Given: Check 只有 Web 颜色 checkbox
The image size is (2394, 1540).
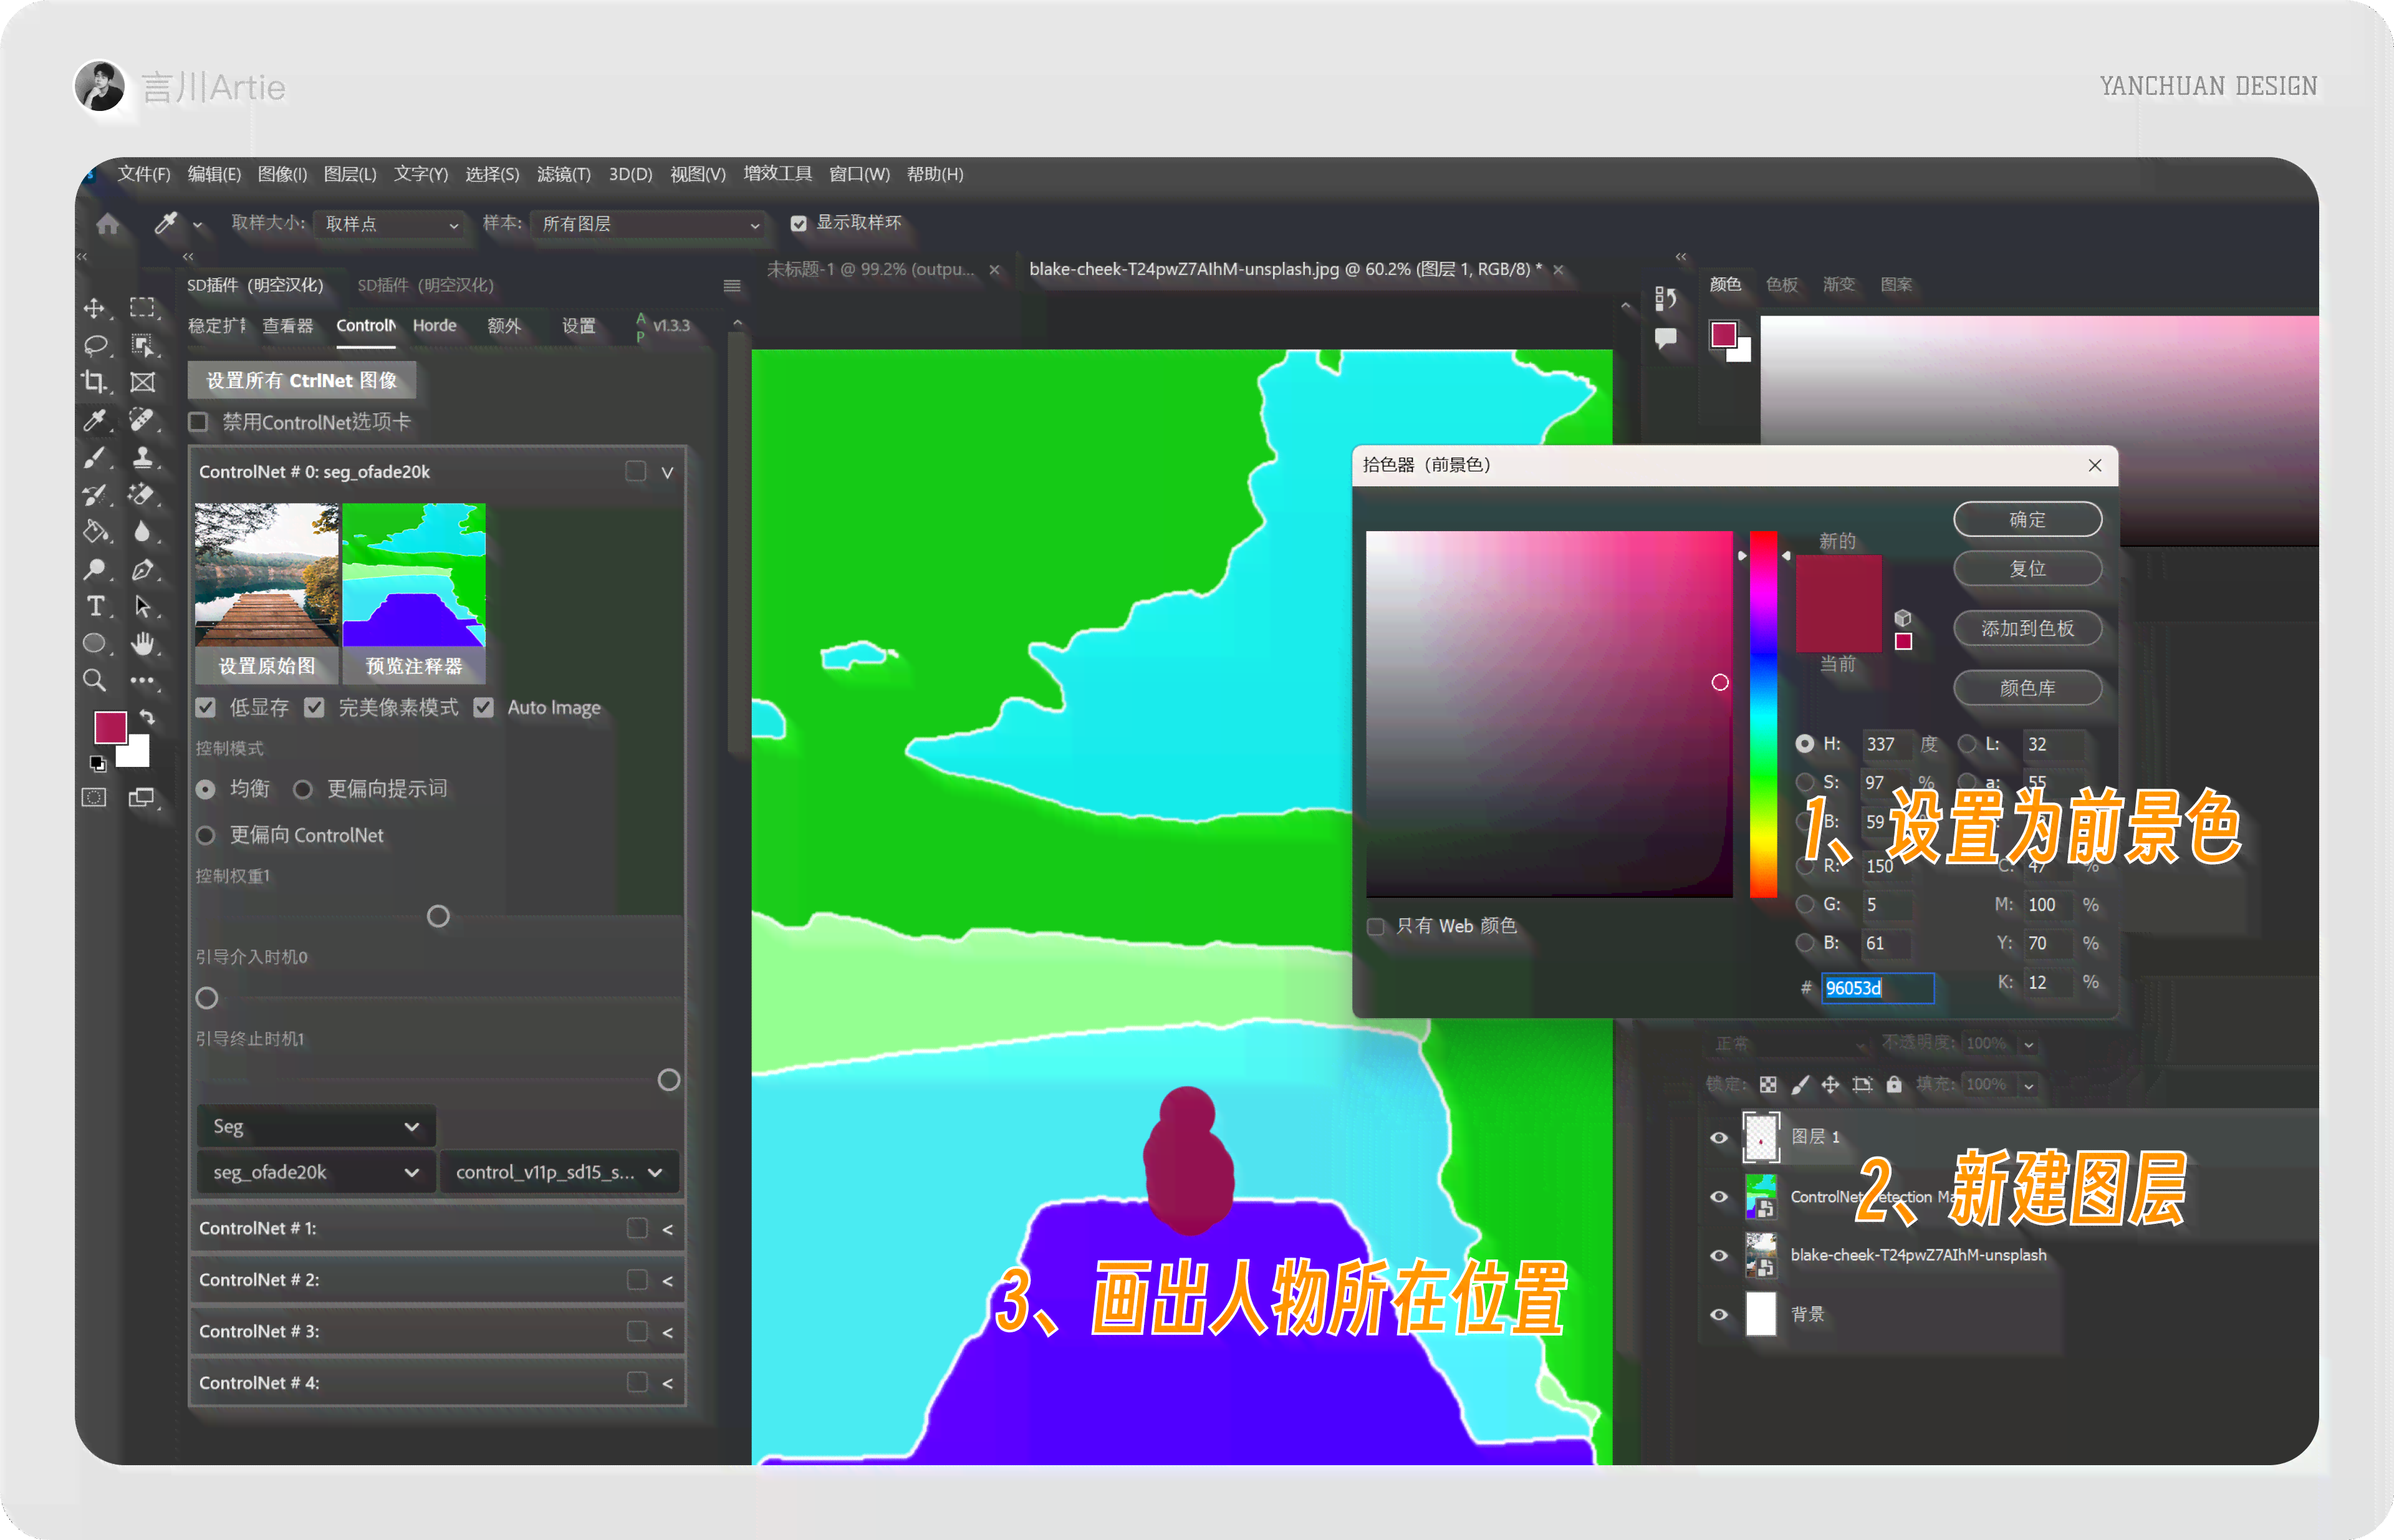Looking at the screenshot, I should click(x=1376, y=926).
